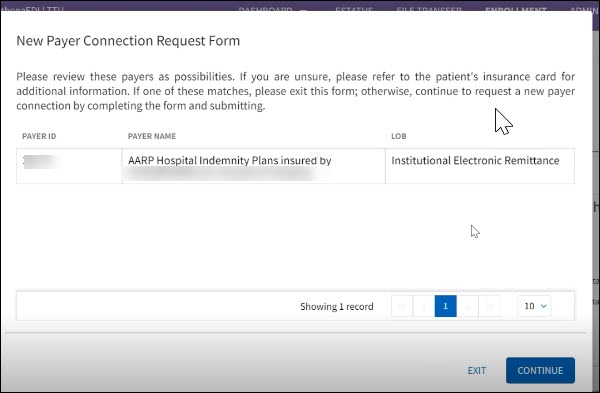Open the ENROLLMENT navigation tab
The height and width of the screenshot is (393, 600).
(515, 9)
